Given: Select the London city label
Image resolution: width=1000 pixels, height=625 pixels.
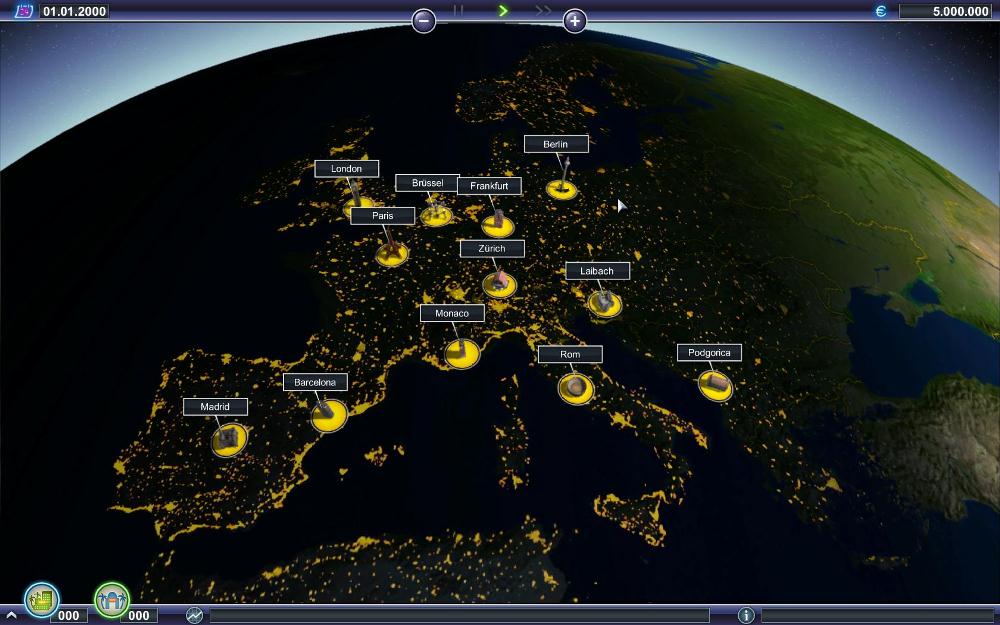Looking at the screenshot, I should pos(346,169).
